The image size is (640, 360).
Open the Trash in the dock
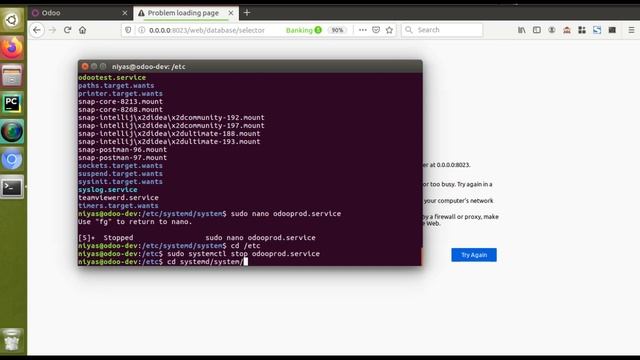pos(12,340)
